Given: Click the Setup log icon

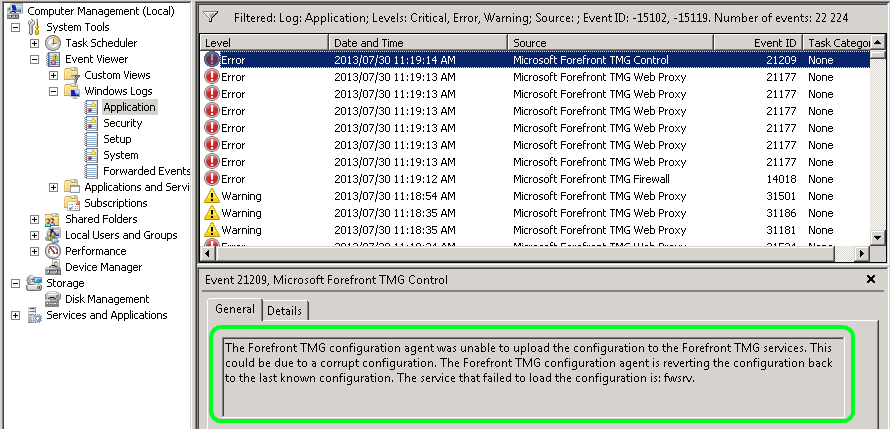Looking at the screenshot, I should pos(91,139).
